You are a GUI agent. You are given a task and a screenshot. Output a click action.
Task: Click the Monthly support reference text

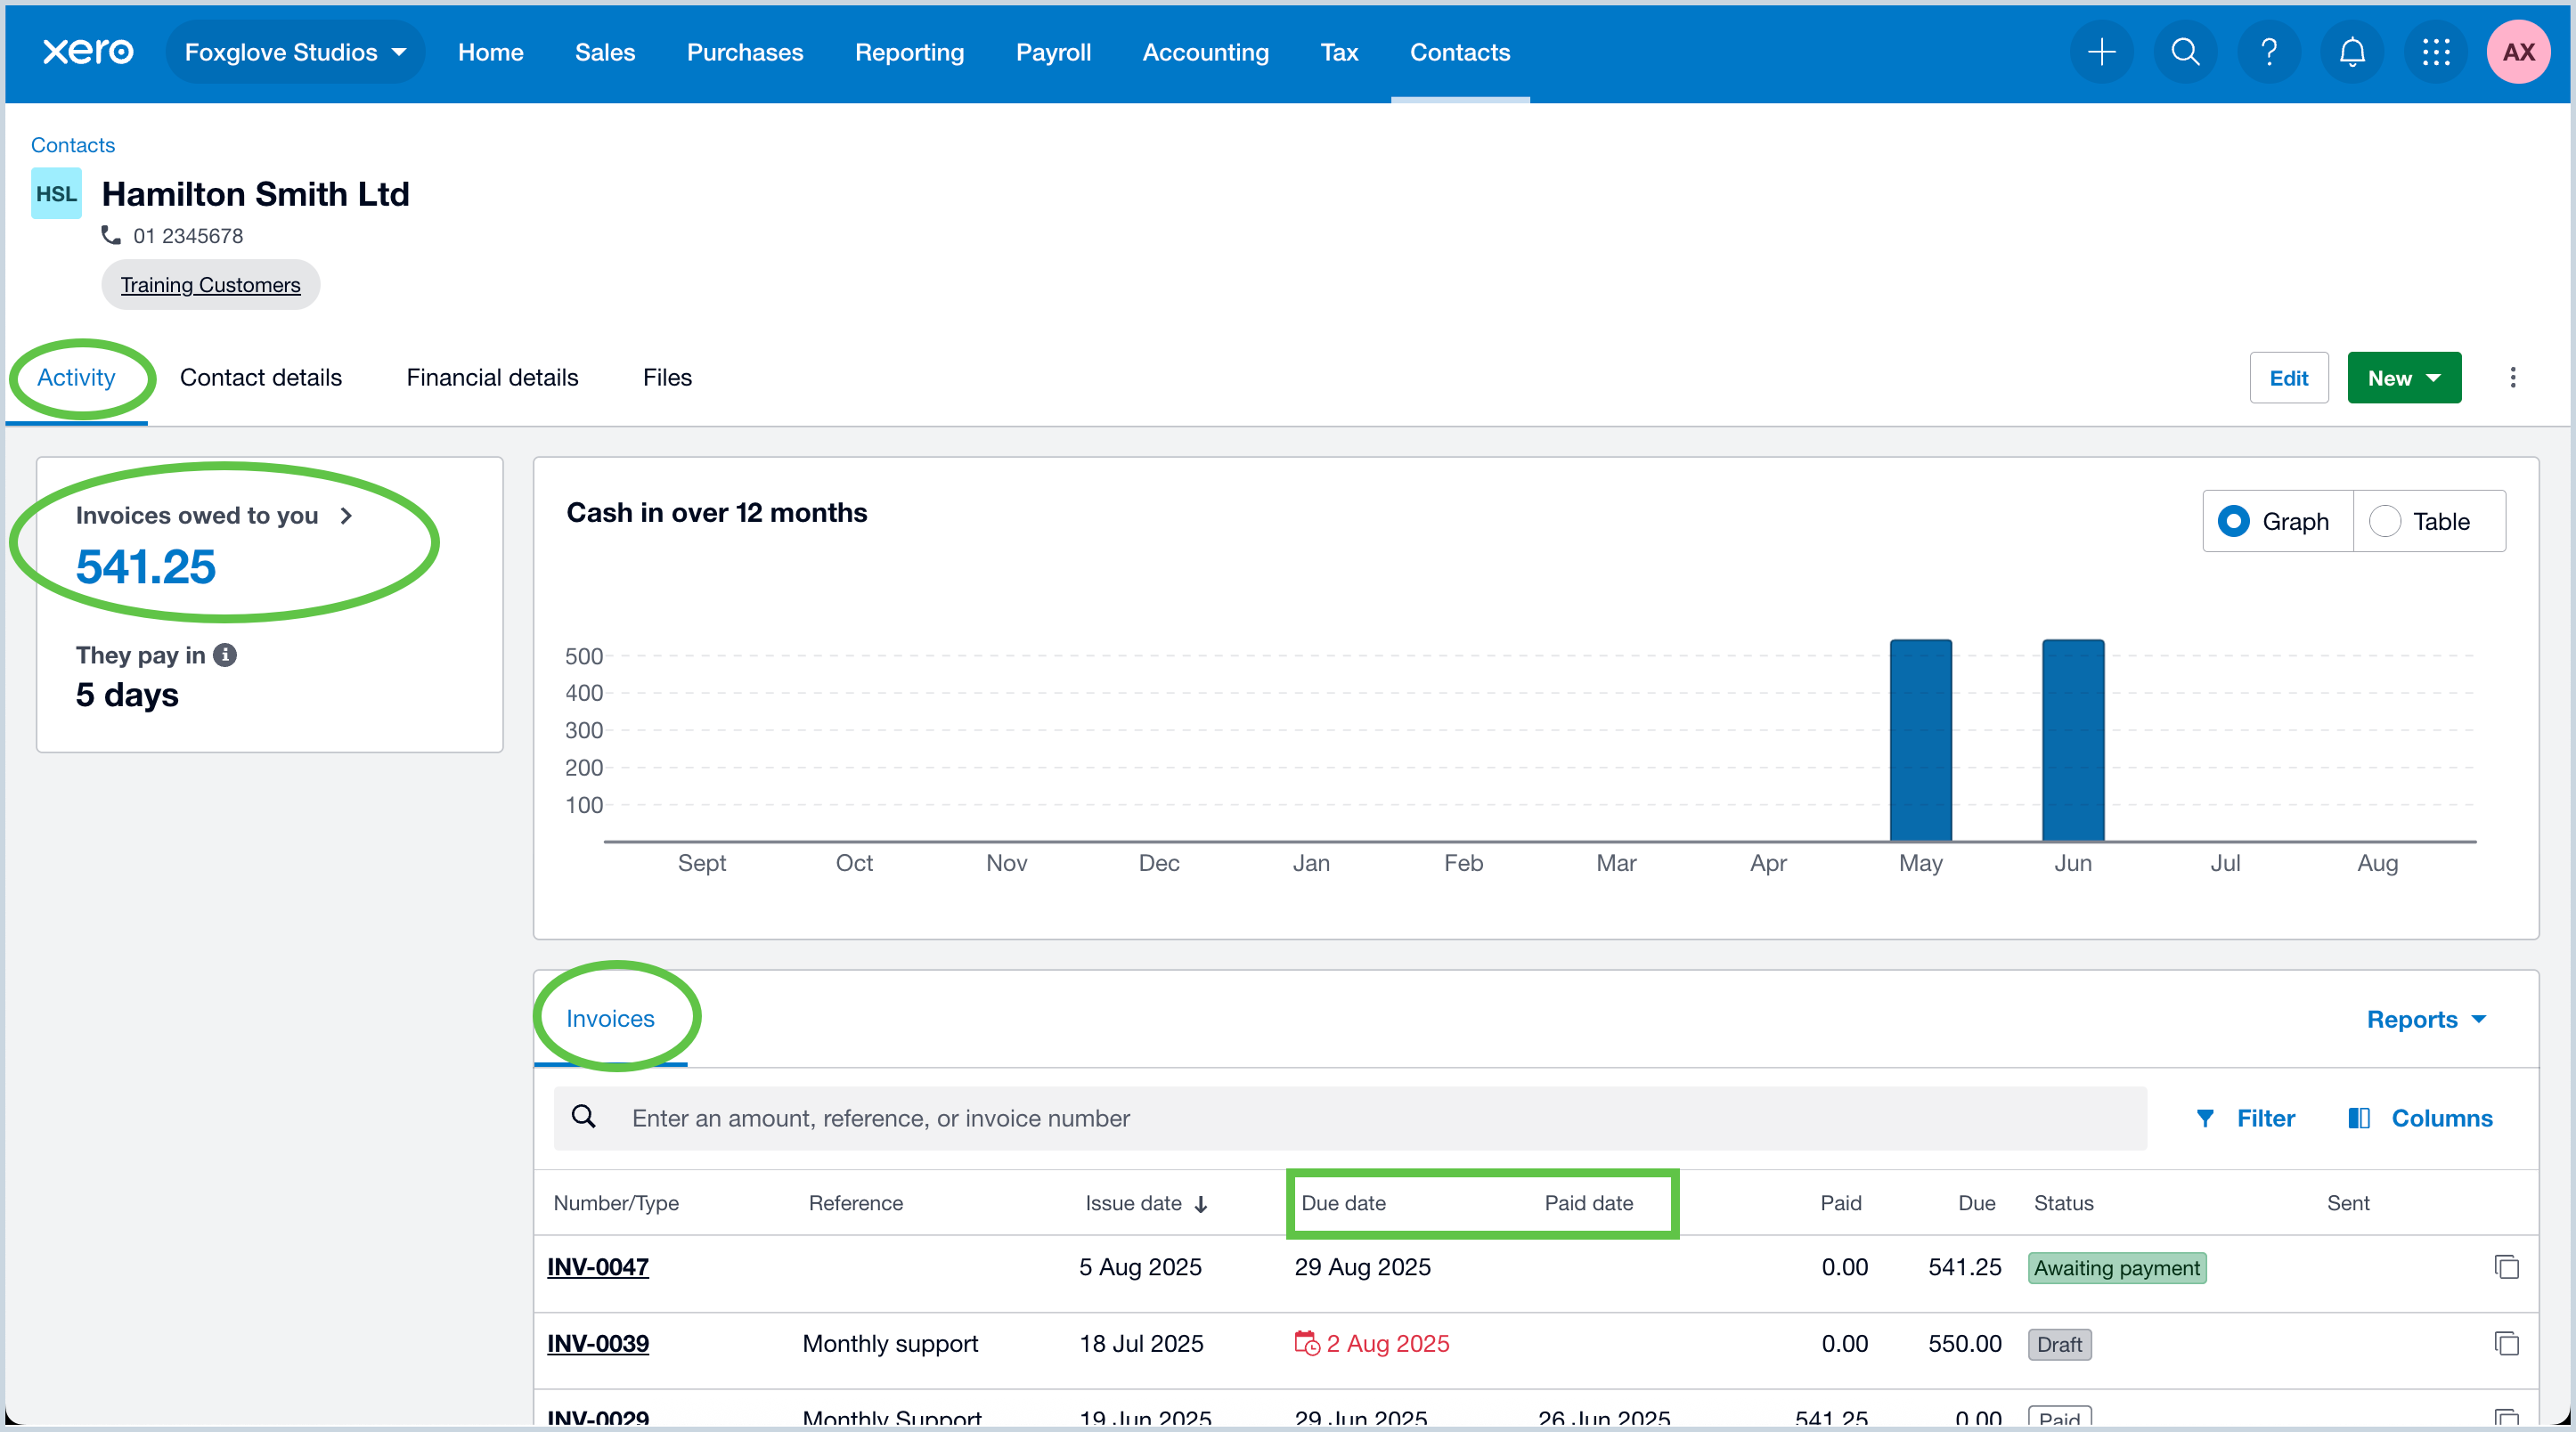click(x=890, y=1343)
